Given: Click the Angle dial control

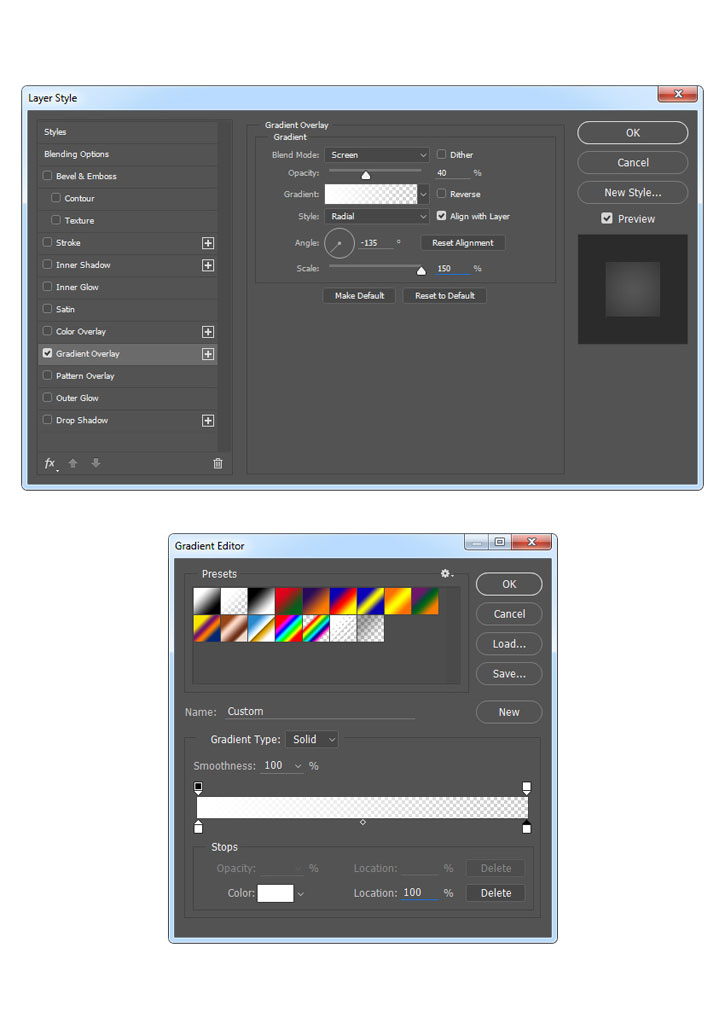Looking at the screenshot, I should (x=339, y=243).
